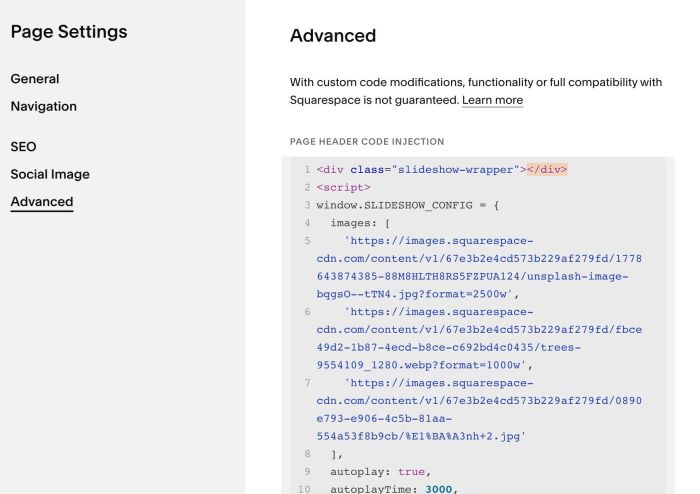Click line number 8 in code gutter
The image size is (700, 494).
point(307,454)
